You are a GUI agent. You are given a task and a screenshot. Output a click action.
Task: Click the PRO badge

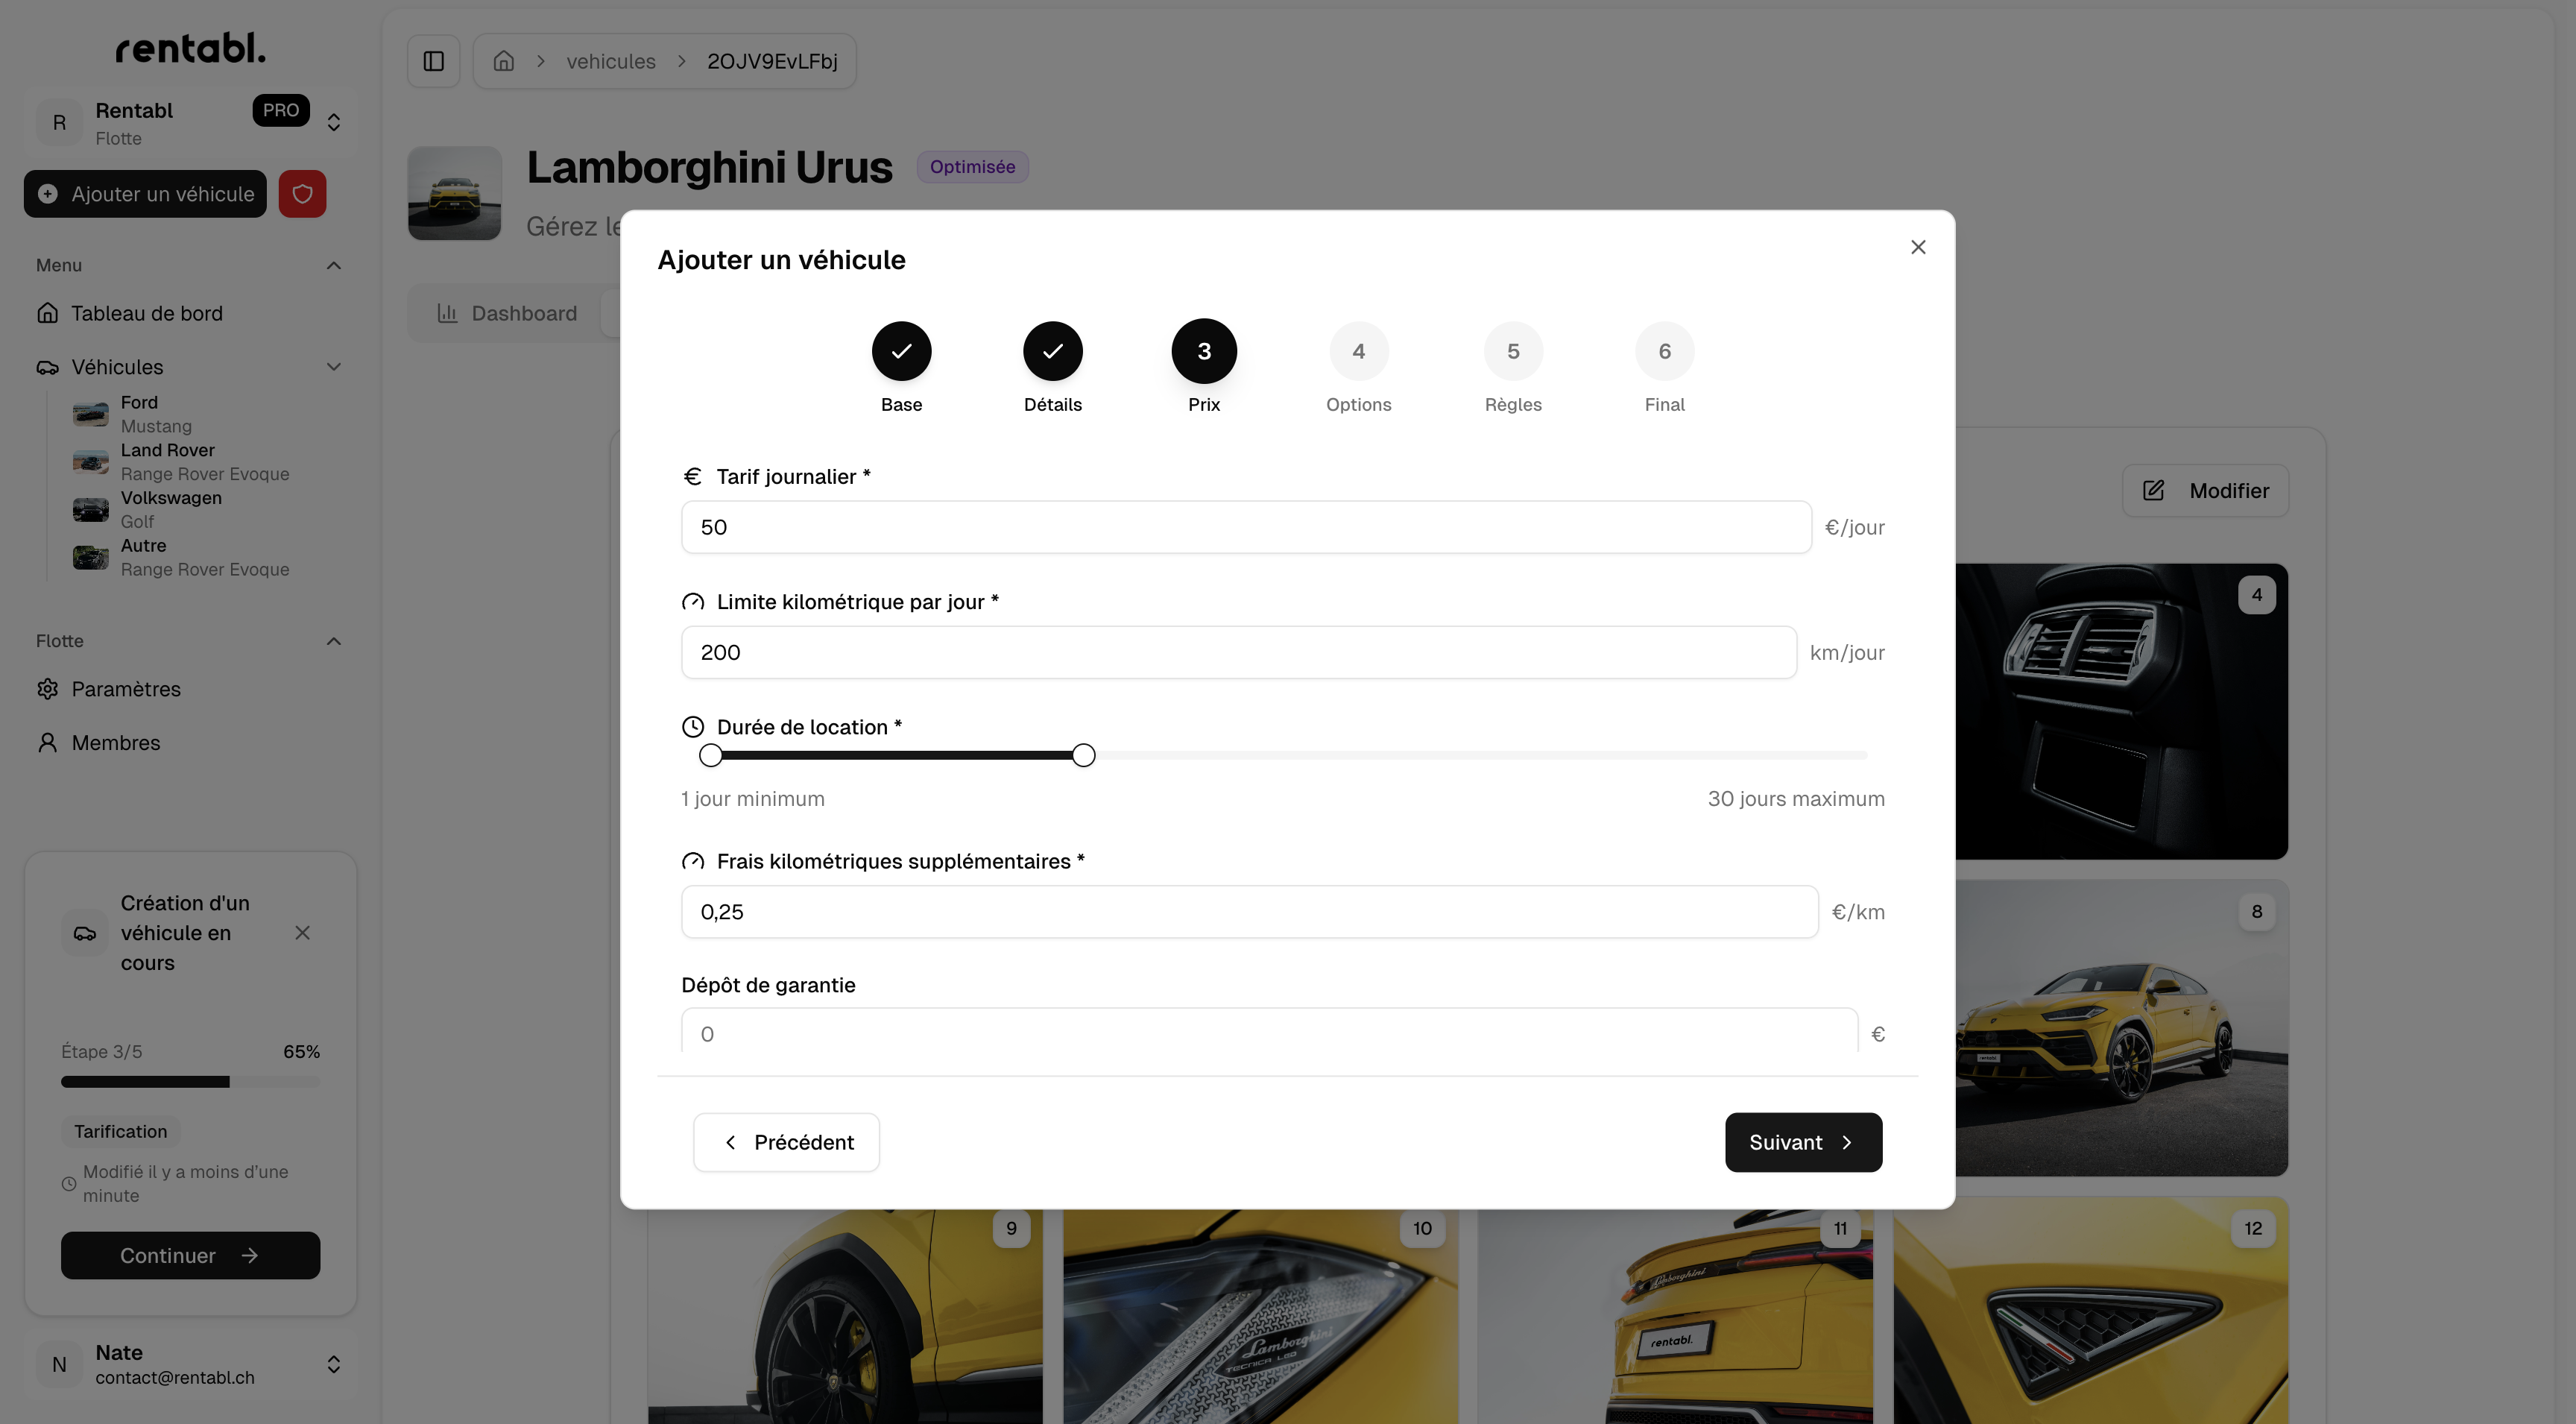click(281, 110)
